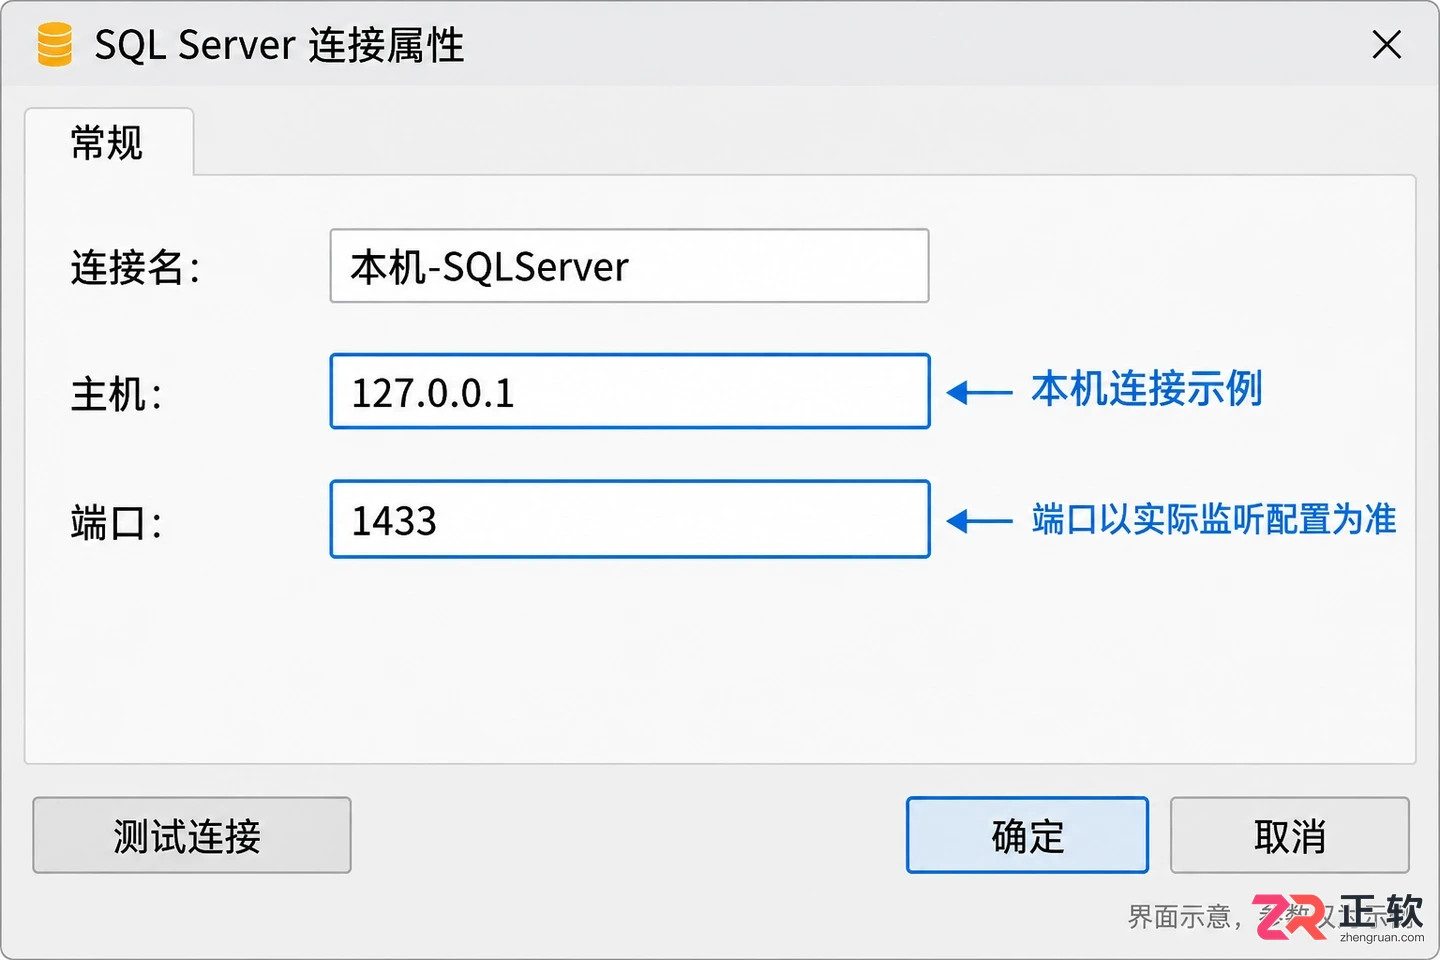1440x960 pixels.
Task: Click the 端口 field showing 1433
Action: click(x=630, y=519)
